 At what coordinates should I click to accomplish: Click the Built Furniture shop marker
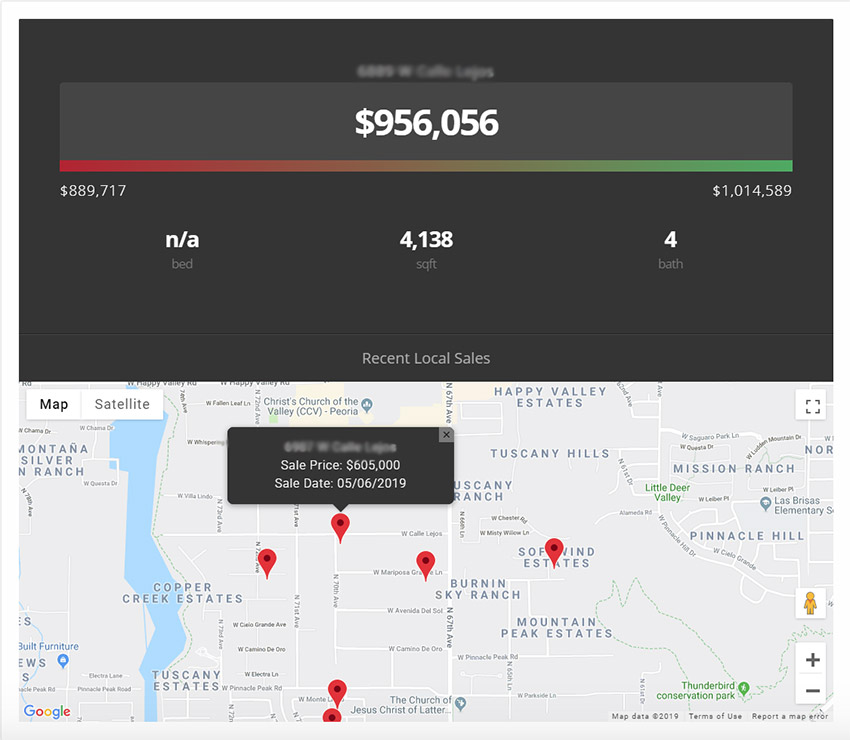(x=63, y=660)
